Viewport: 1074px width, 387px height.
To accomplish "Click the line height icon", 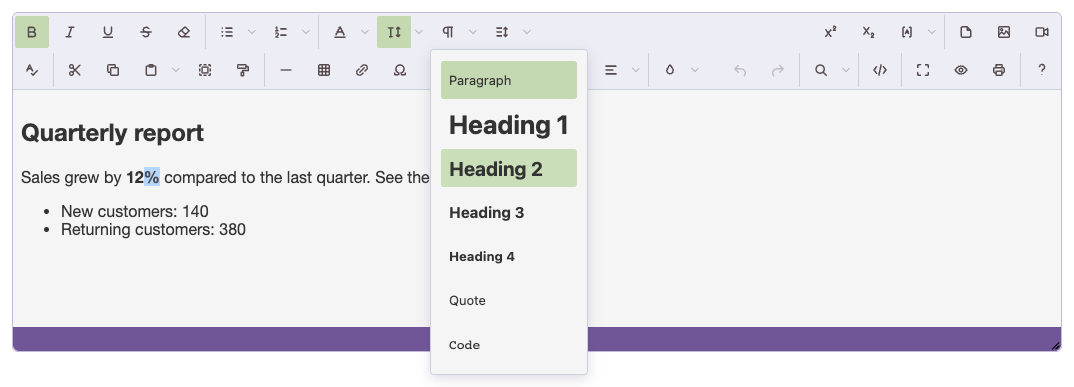I will point(502,32).
